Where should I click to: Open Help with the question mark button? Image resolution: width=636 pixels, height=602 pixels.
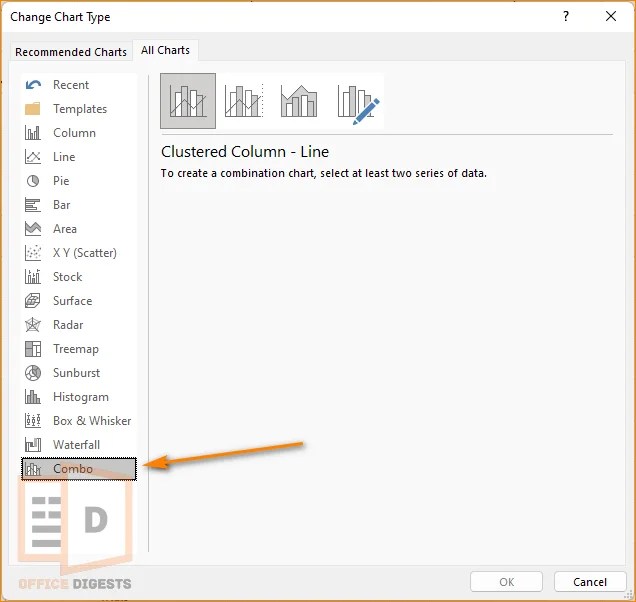point(566,16)
